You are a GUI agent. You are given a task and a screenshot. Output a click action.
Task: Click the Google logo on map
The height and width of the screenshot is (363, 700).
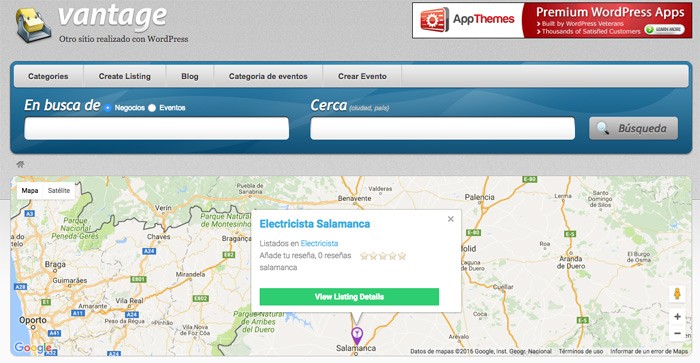point(32,347)
